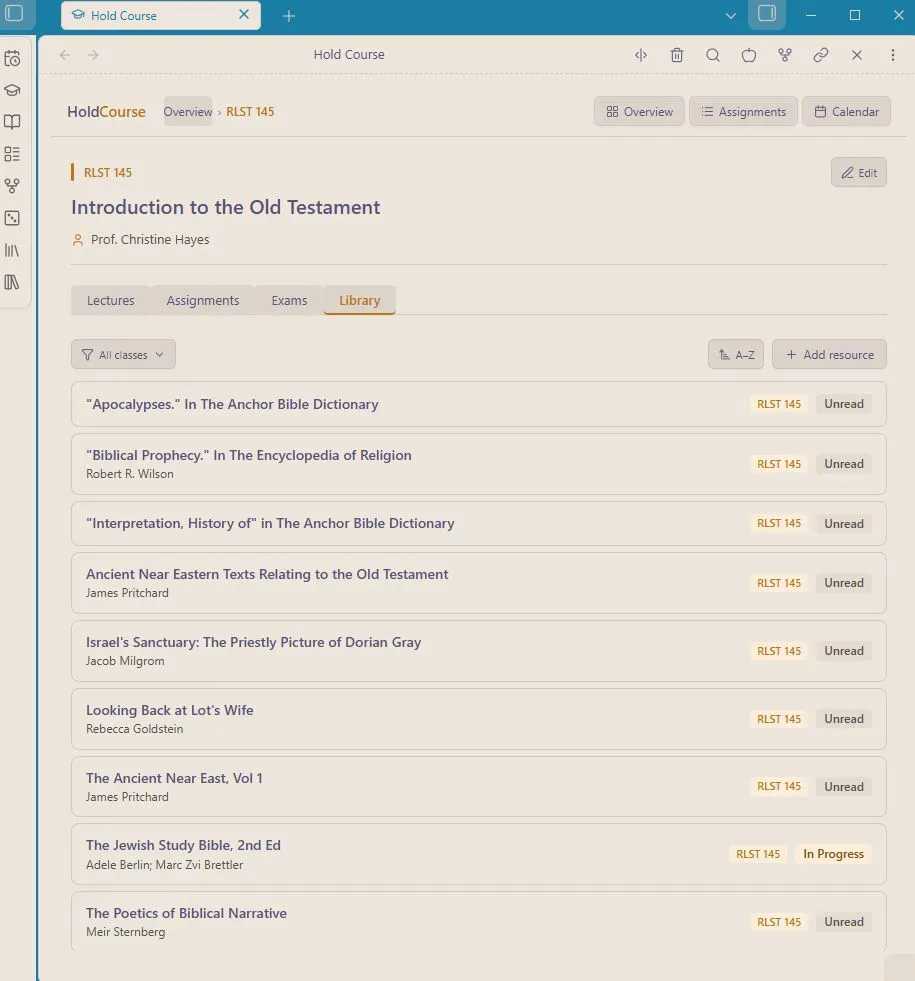Toggle the left sidebar panel icon
This screenshot has width=915, height=981.
click(x=14, y=13)
